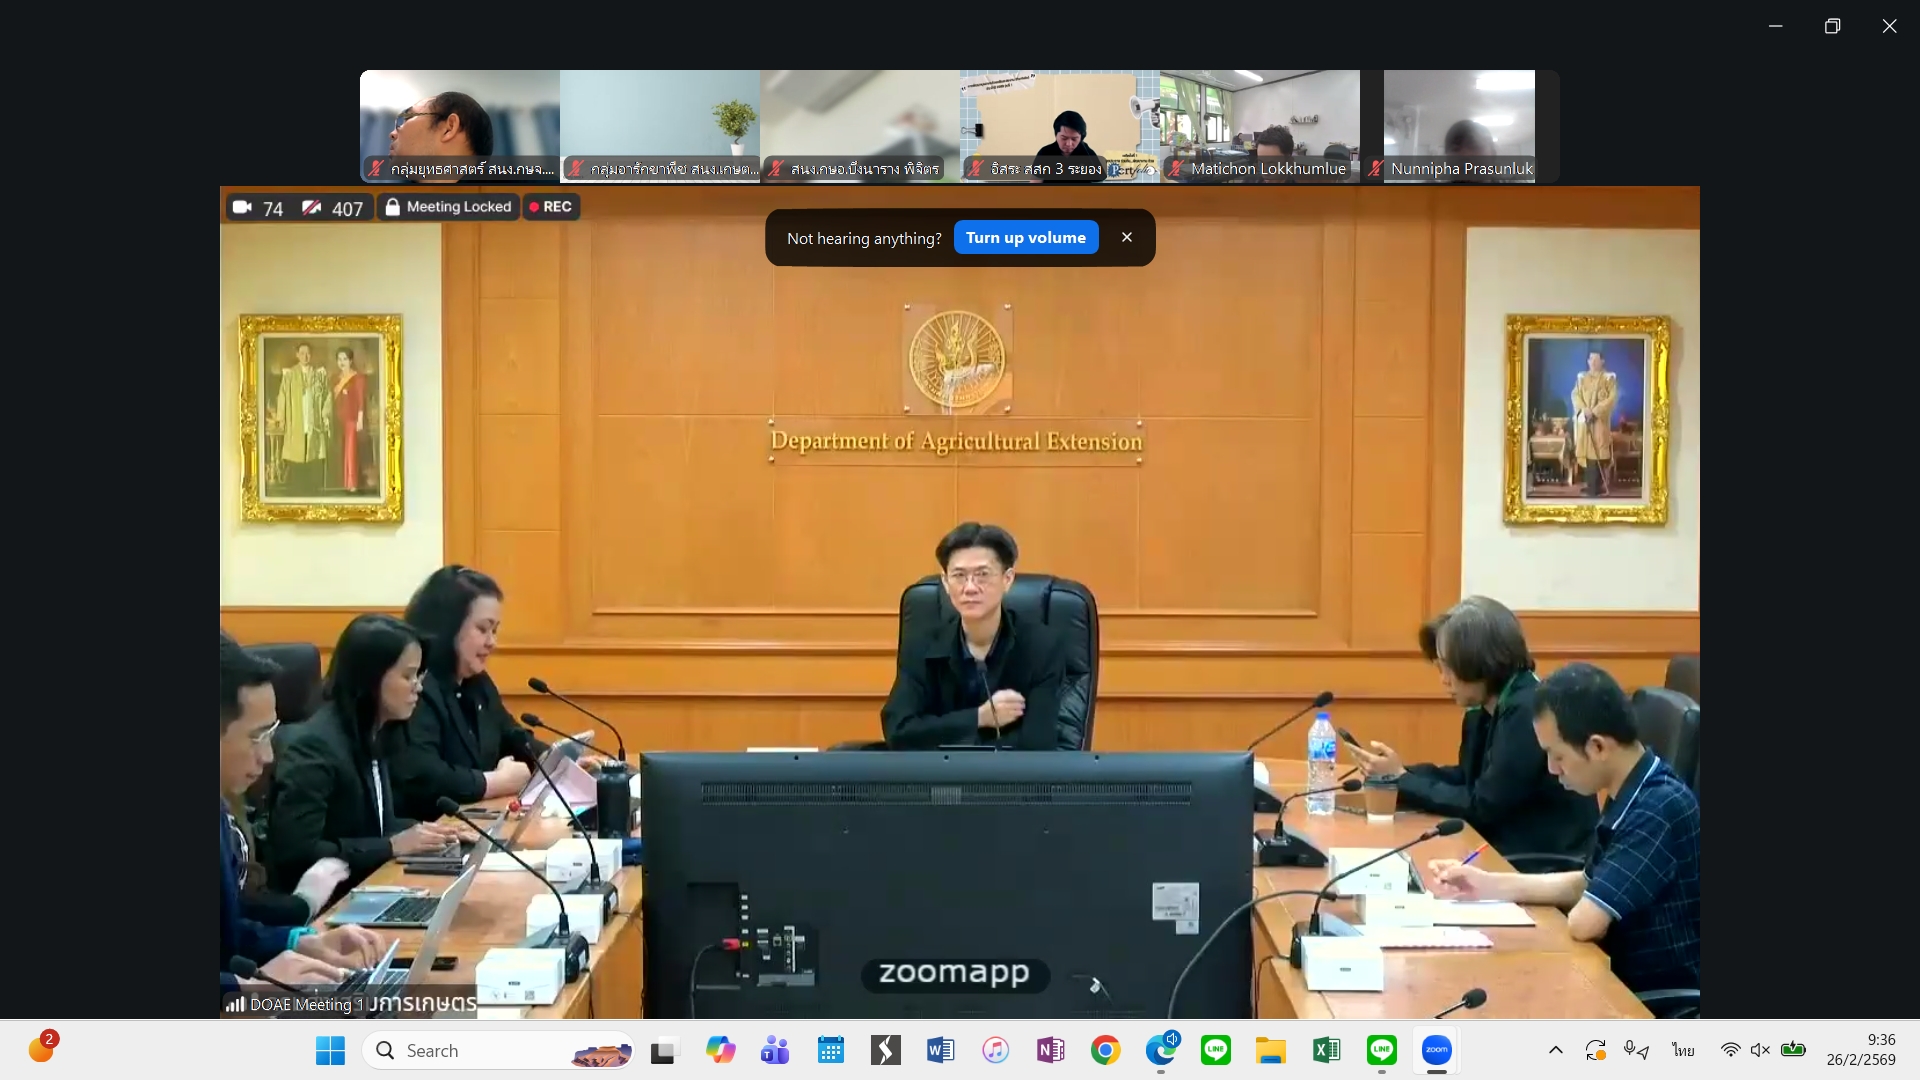Open Microsoft Excel from taskbar

1326,1050
